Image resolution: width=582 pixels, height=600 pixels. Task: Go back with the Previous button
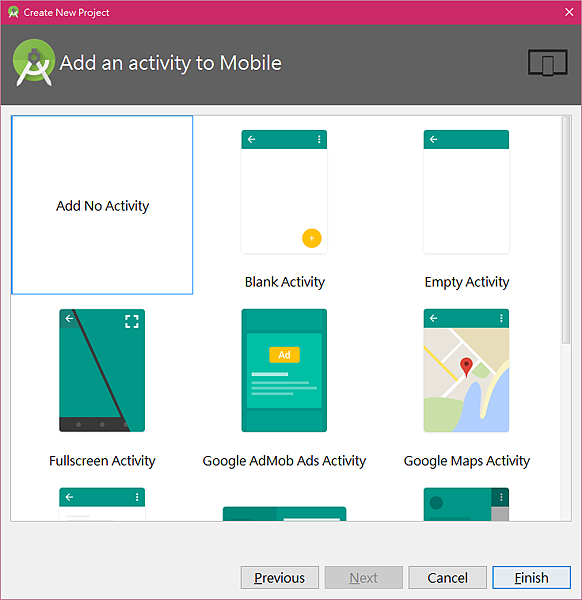coord(280,577)
